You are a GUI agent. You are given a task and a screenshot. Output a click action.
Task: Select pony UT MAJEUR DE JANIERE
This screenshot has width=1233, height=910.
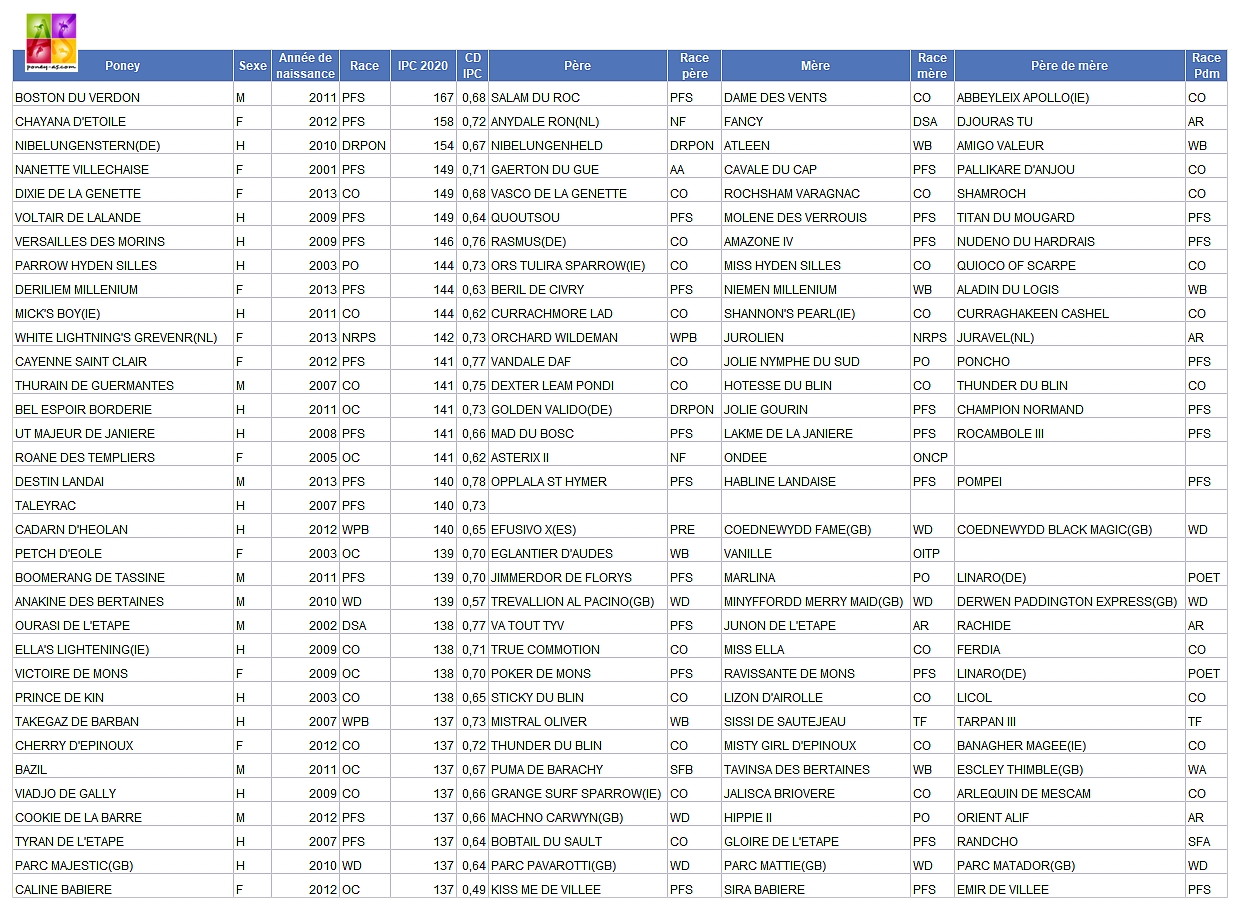85,434
